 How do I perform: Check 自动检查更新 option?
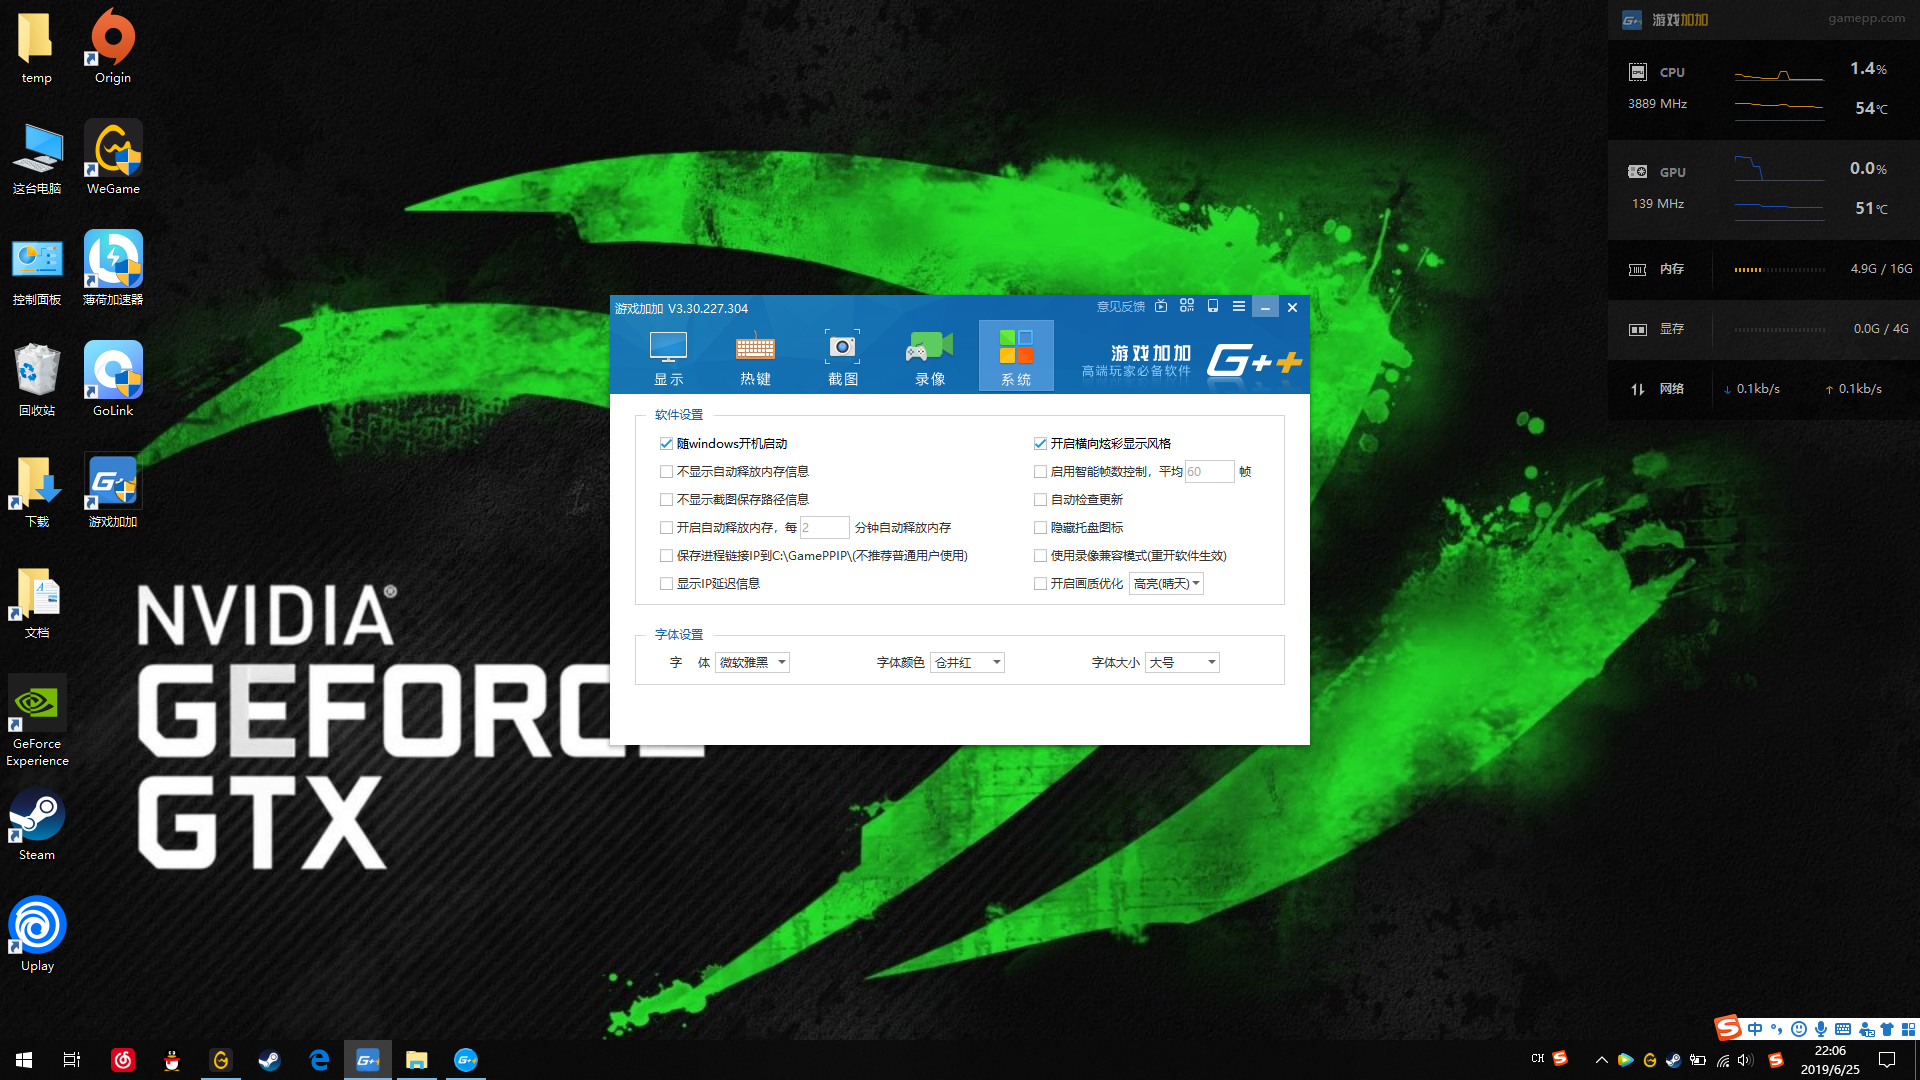pos(1040,499)
